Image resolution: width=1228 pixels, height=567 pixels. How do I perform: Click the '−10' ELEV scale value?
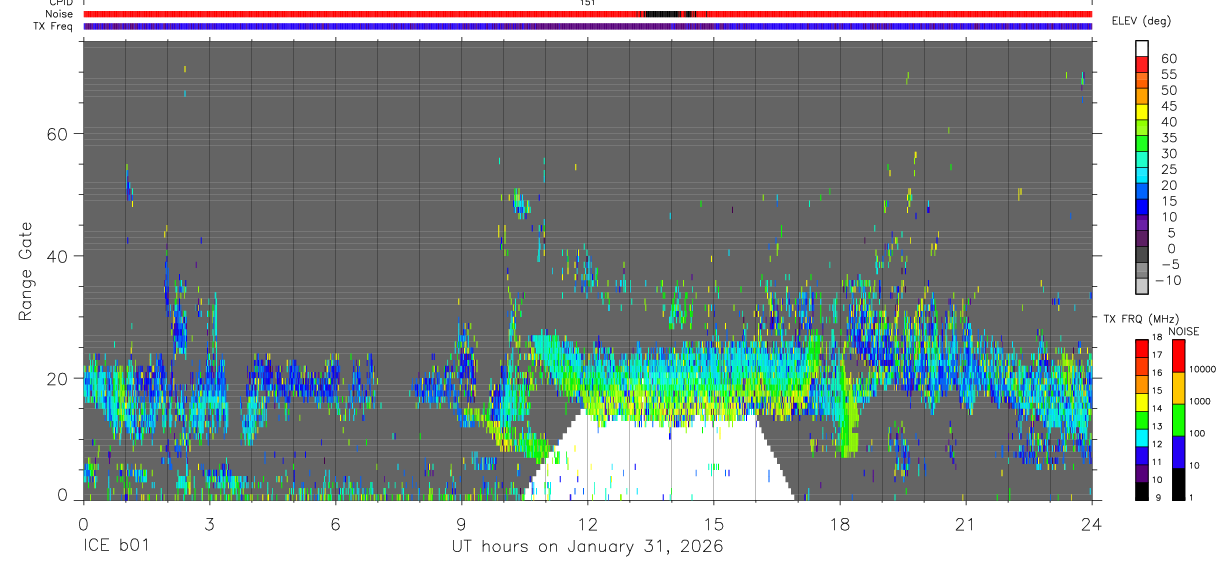point(1167,281)
